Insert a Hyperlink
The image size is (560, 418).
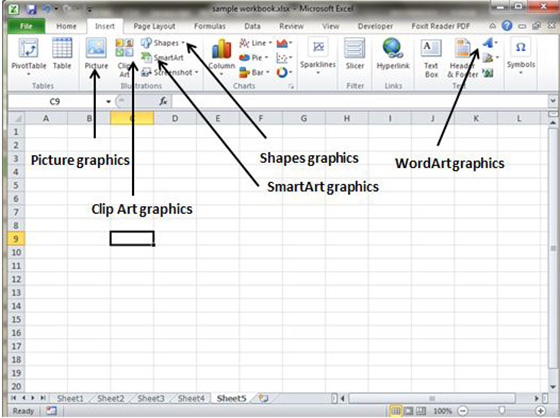[x=393, y=54]
